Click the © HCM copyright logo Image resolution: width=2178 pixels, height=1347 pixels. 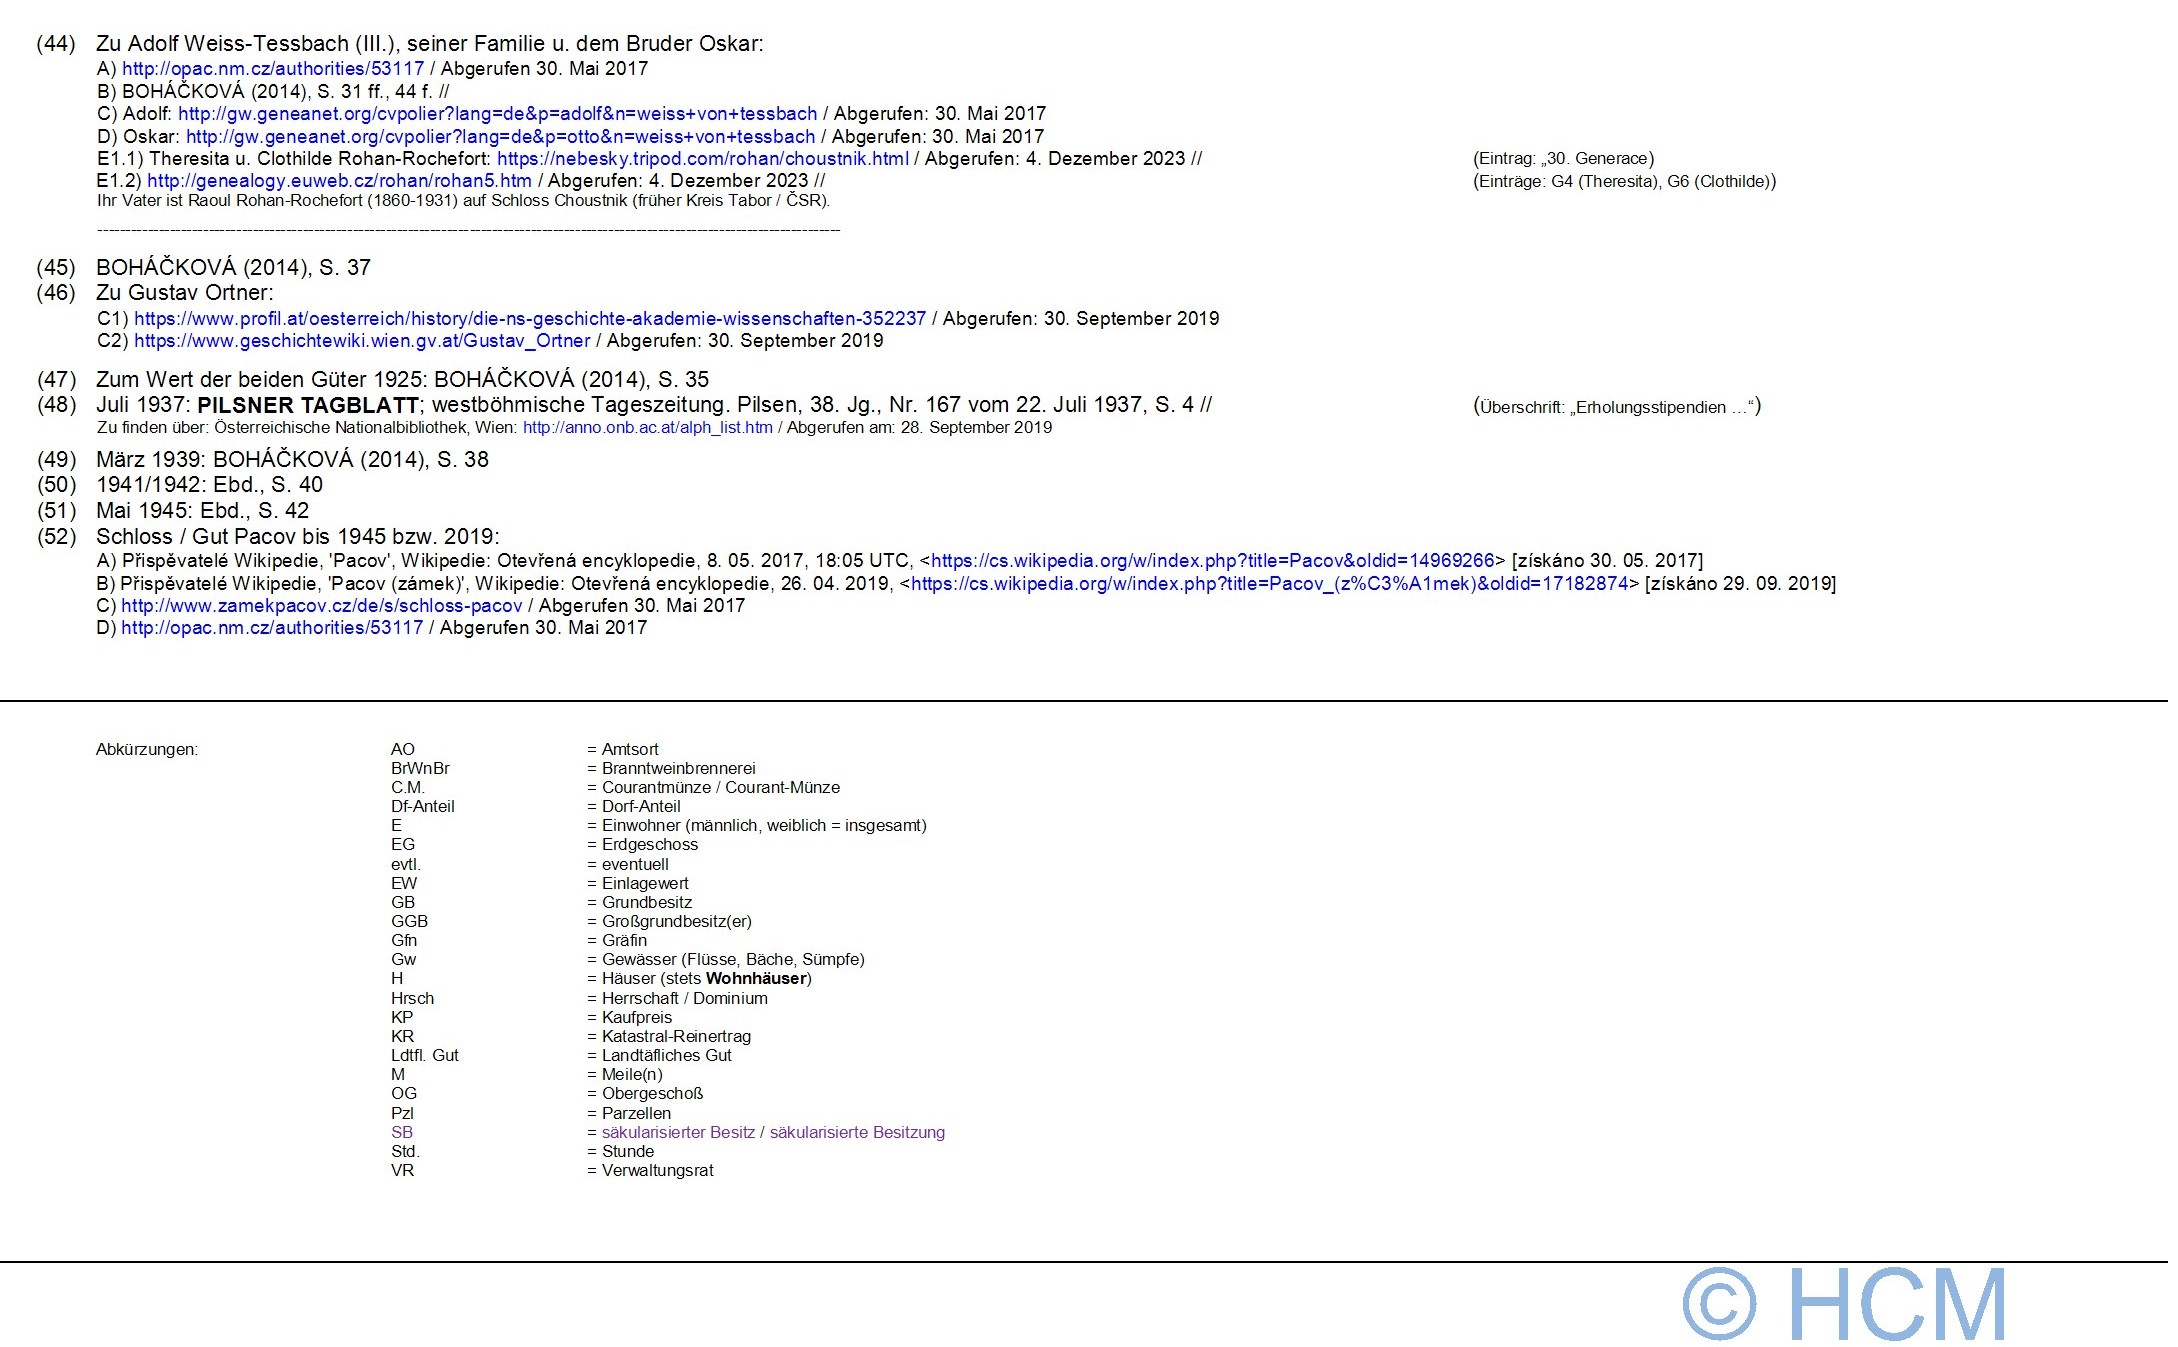[1845, 1304]
